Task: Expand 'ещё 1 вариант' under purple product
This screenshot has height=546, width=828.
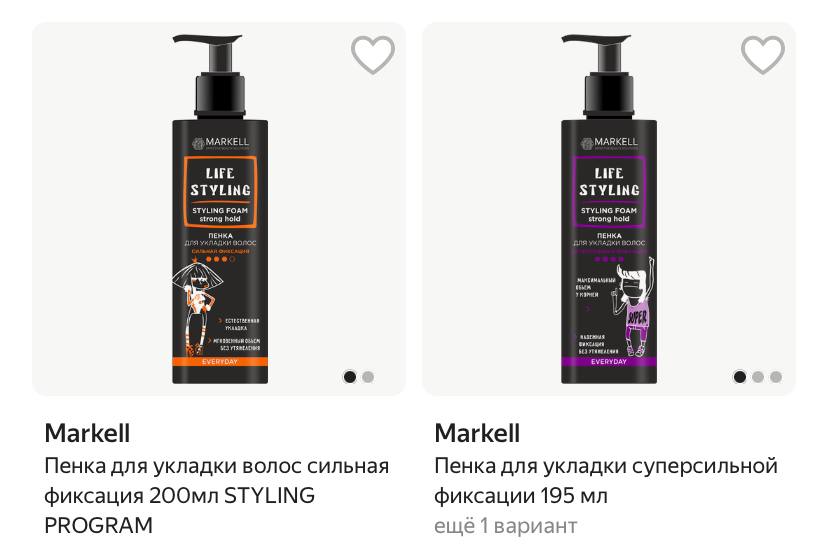Action: pos(505,526)
